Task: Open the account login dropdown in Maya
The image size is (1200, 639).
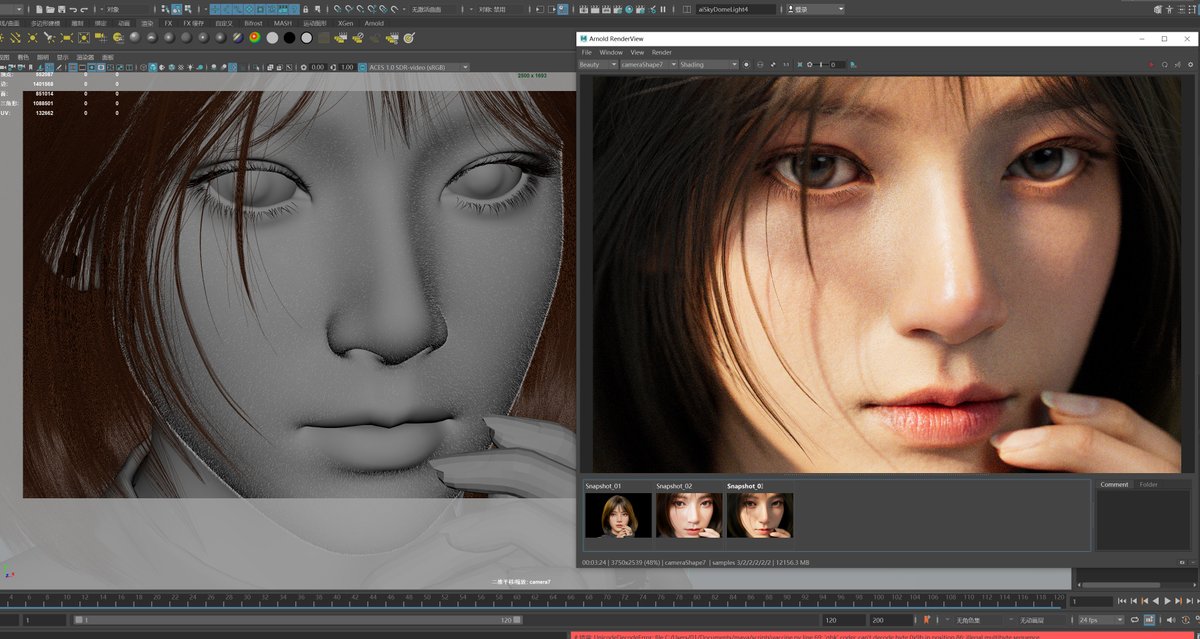Action: click(815, 9)
